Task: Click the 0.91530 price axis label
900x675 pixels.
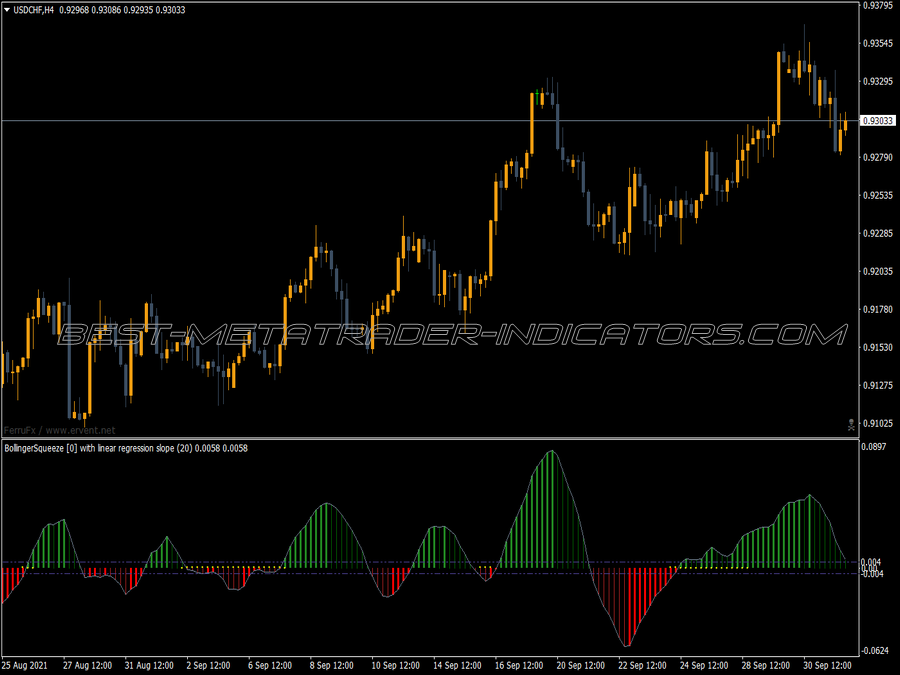Action: [878, 347]
